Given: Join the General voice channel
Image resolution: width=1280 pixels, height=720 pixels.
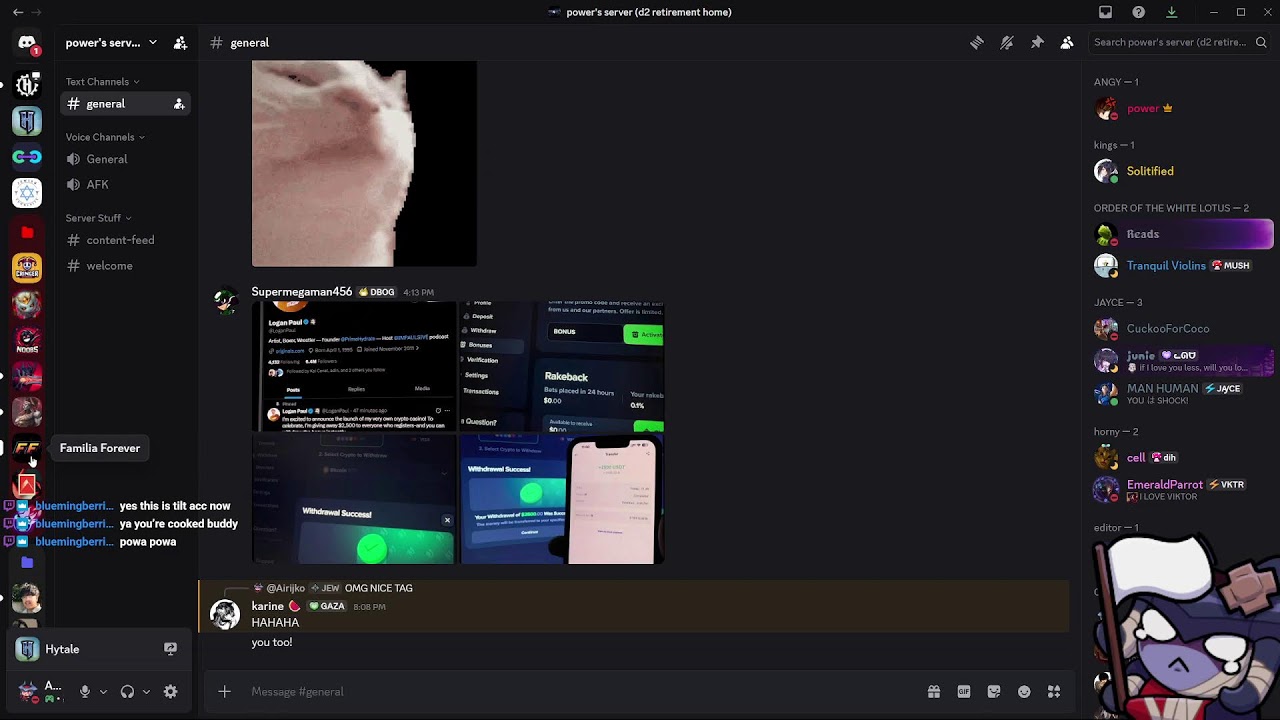Looking at the screenshot, I should coord(126,159).
